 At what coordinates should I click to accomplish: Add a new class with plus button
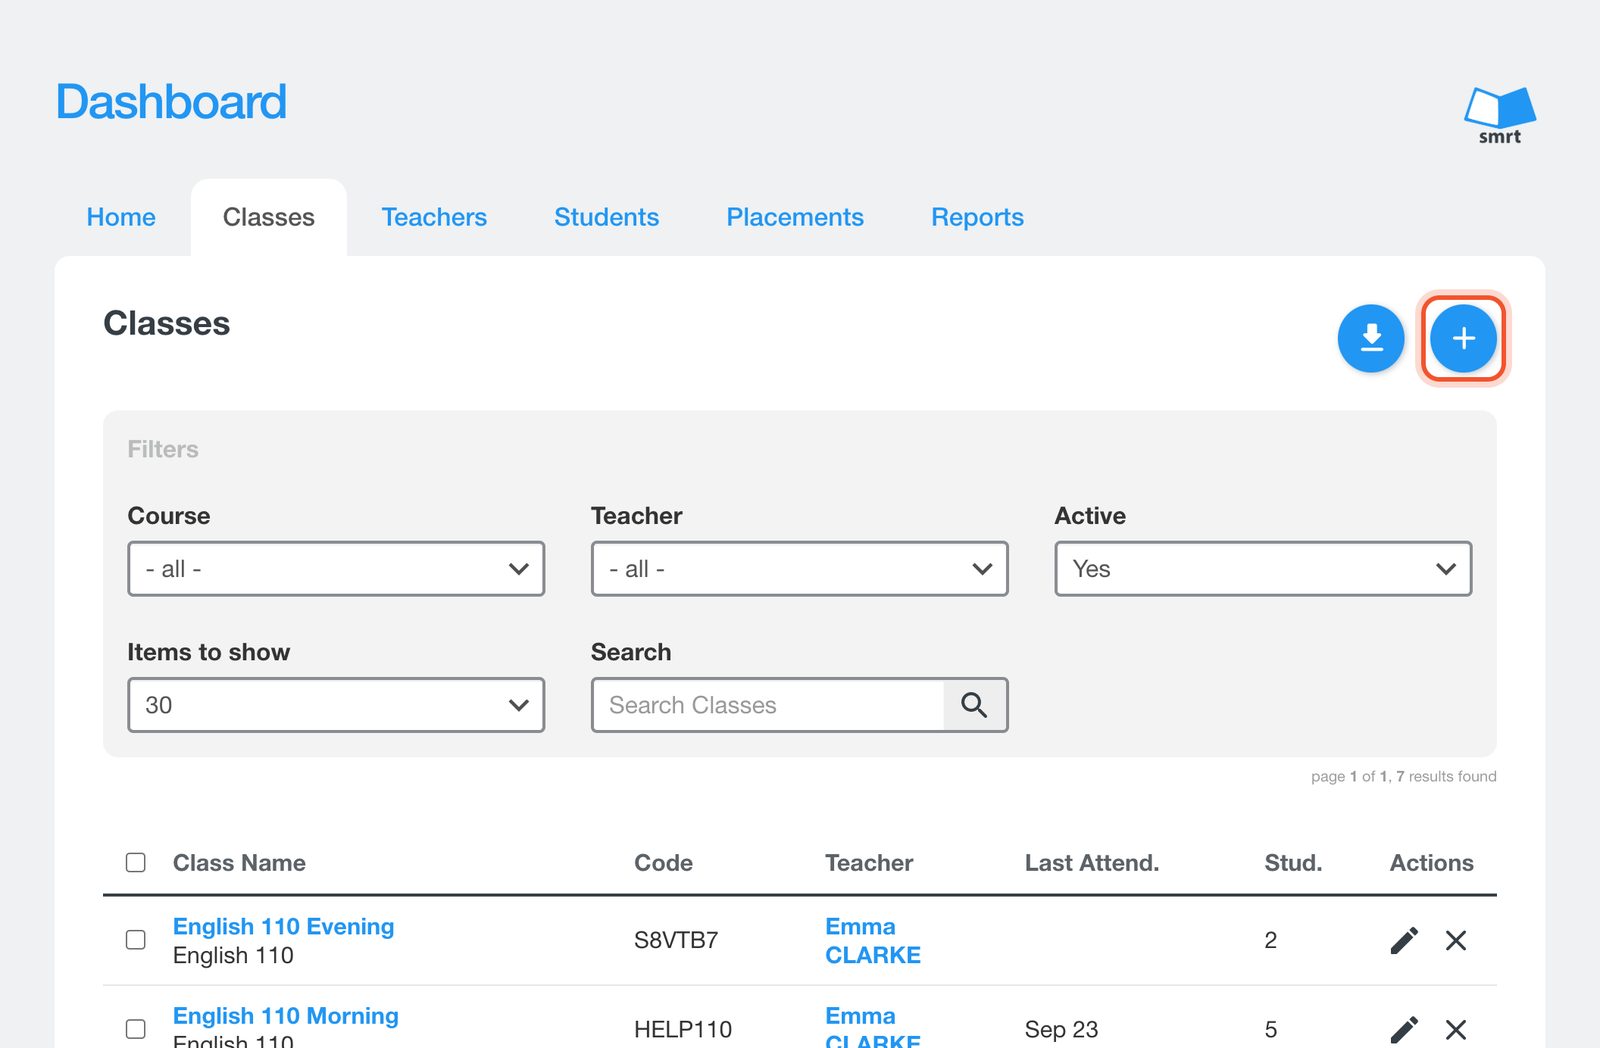pos(1463,338)
